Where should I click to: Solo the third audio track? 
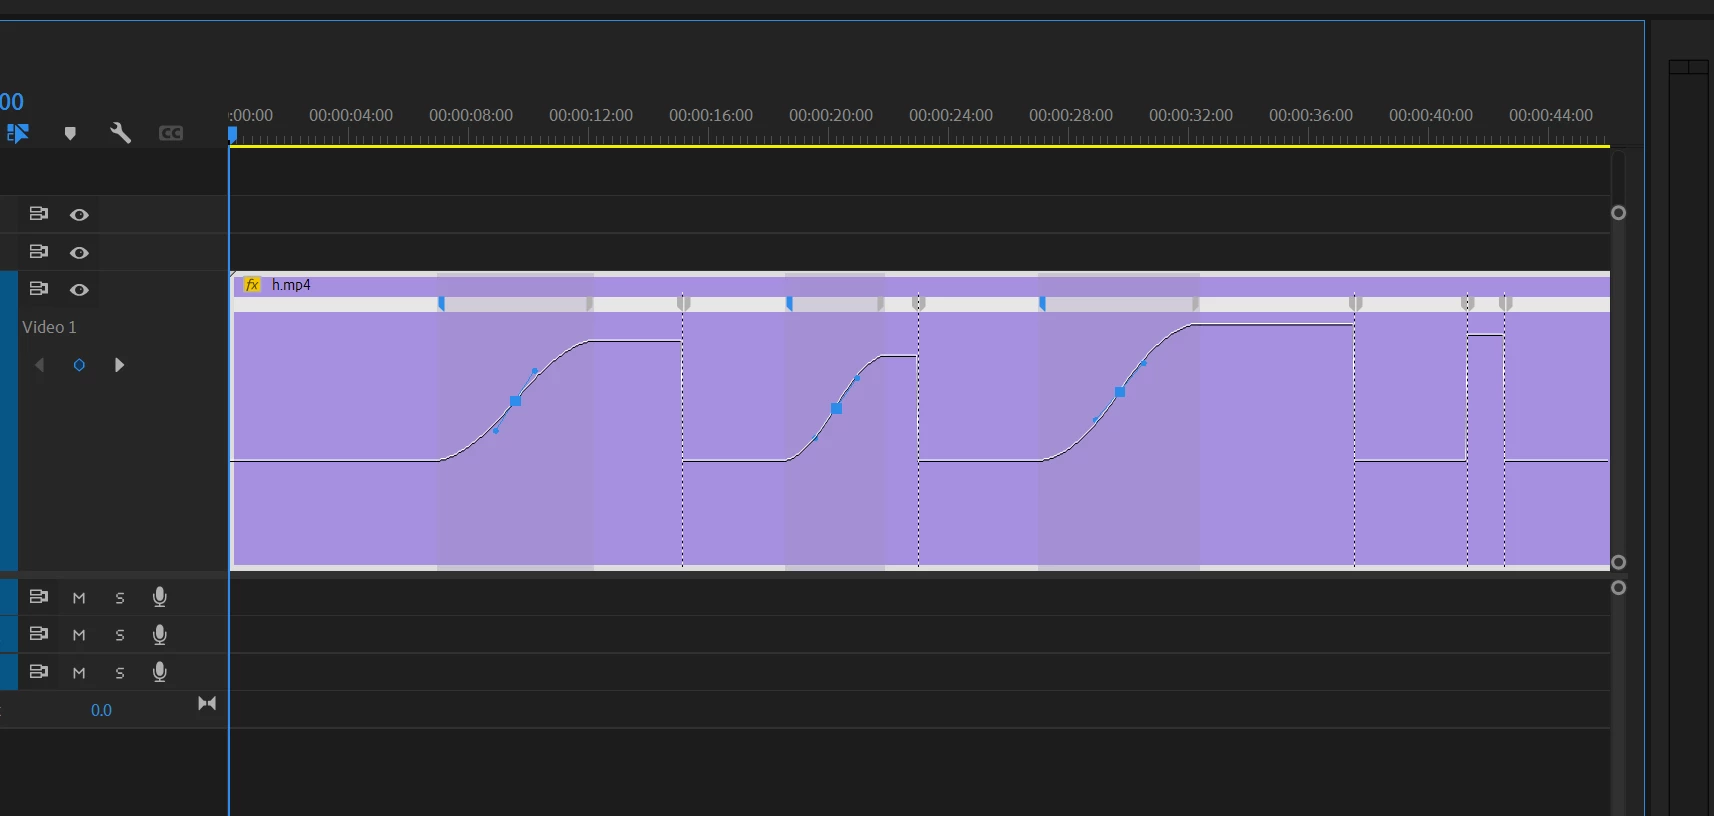(120, 673)
